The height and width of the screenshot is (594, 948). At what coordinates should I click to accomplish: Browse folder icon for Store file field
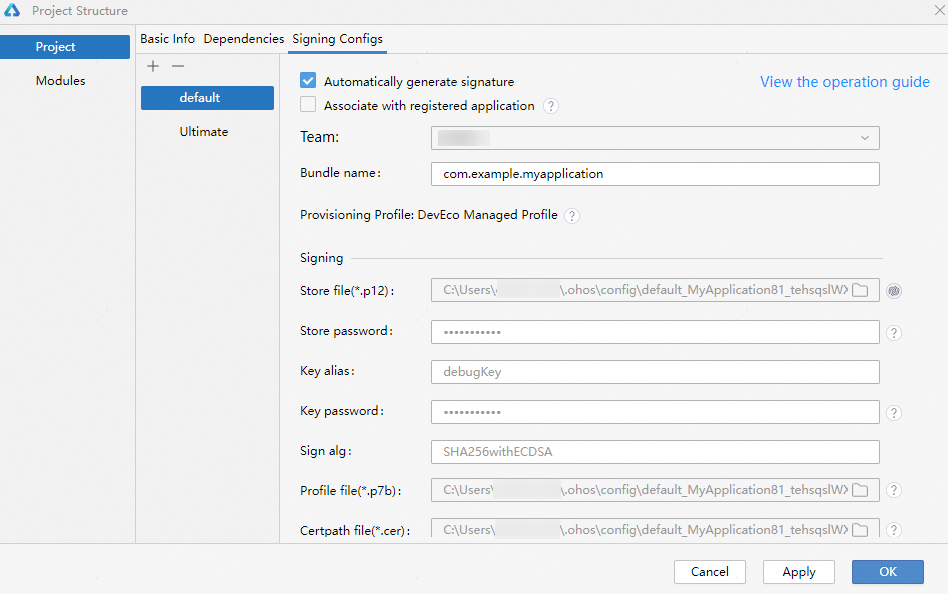860,291
